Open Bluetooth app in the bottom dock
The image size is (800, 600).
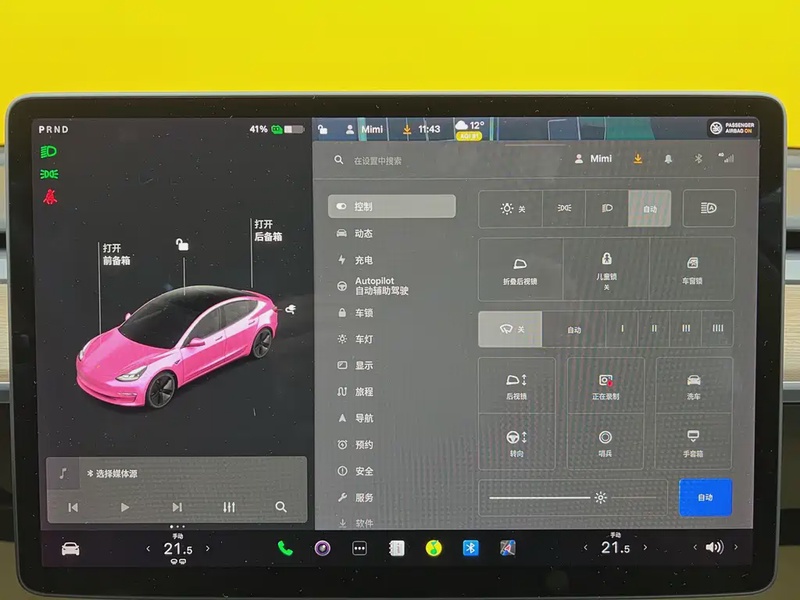(470, 548)
